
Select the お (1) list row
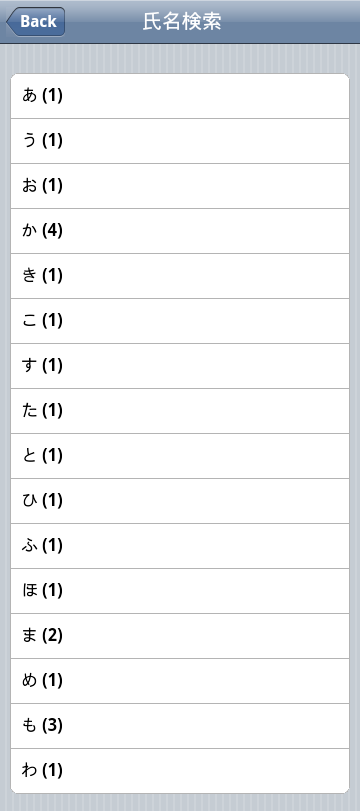pyautogui.click(x=180, y=186)
